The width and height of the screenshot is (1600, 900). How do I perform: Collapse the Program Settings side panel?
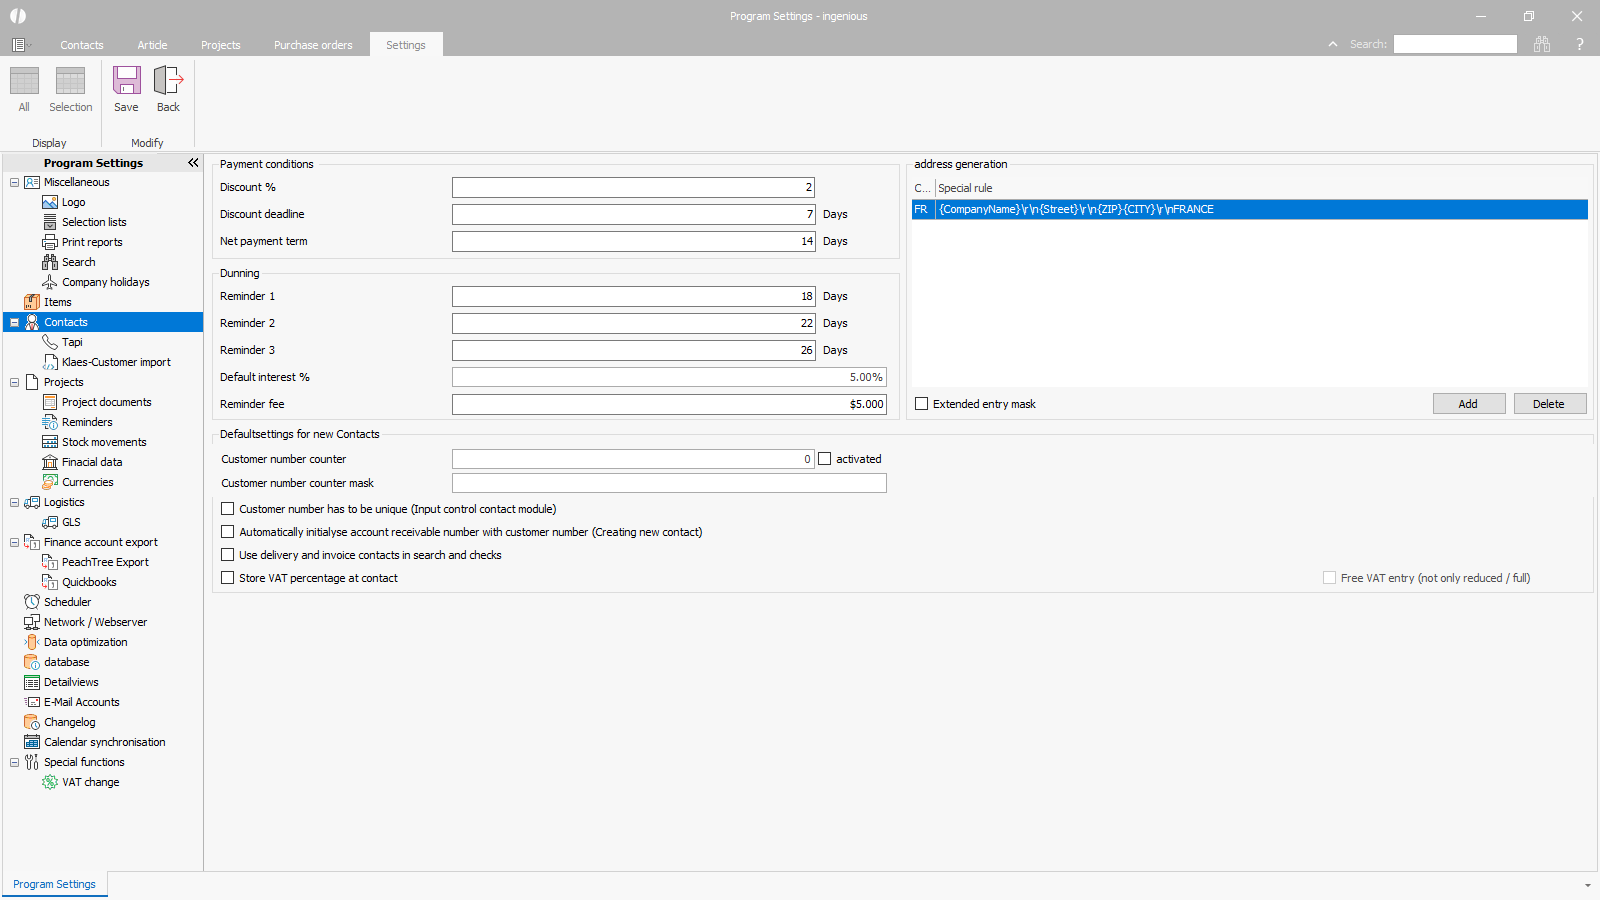[x=193, y=163]
